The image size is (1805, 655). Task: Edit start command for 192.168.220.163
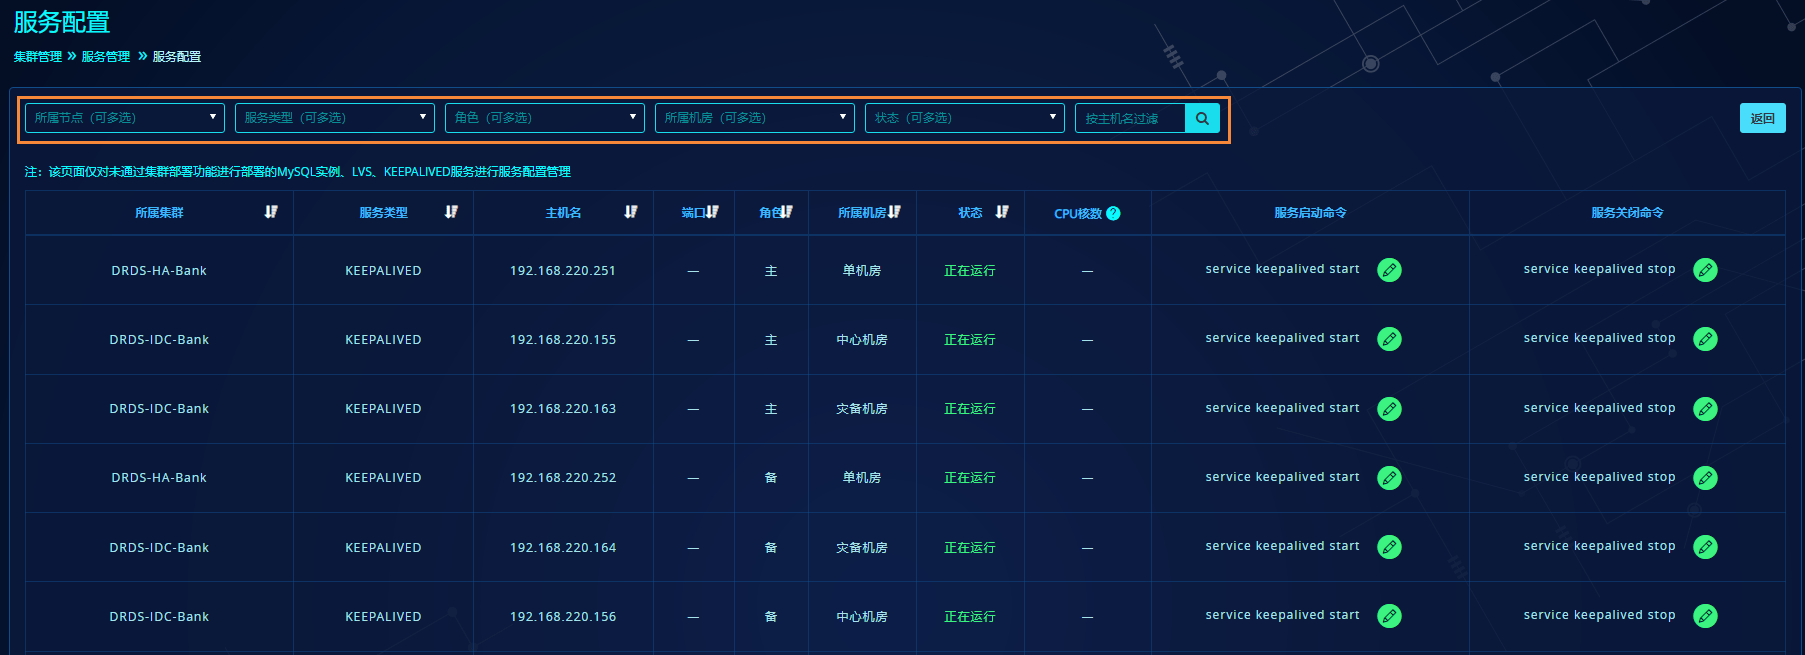point(1389,409)
